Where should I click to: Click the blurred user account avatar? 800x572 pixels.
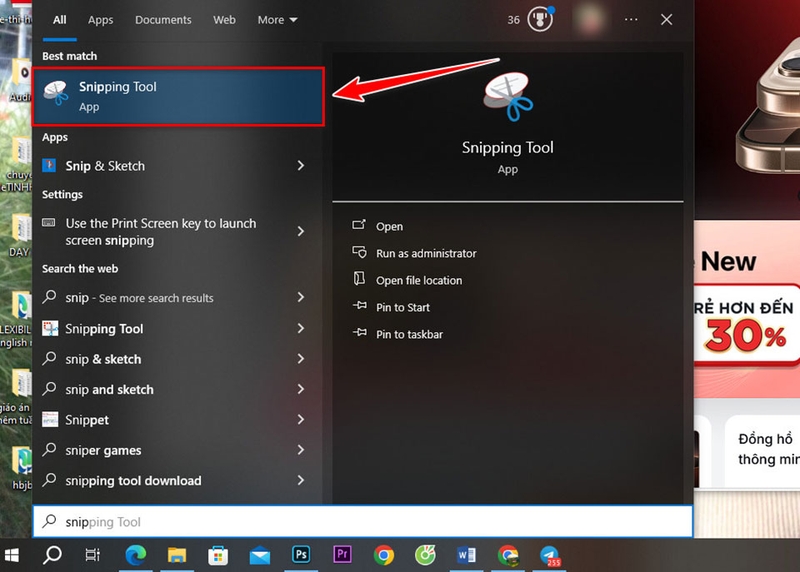[x=590, y=19]
